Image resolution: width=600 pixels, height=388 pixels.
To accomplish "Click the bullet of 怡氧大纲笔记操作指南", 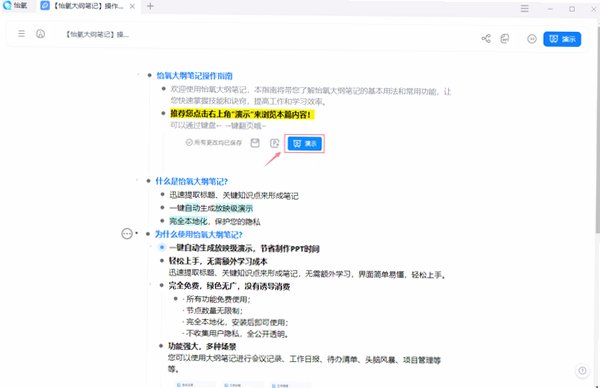I will click(150, 75).
